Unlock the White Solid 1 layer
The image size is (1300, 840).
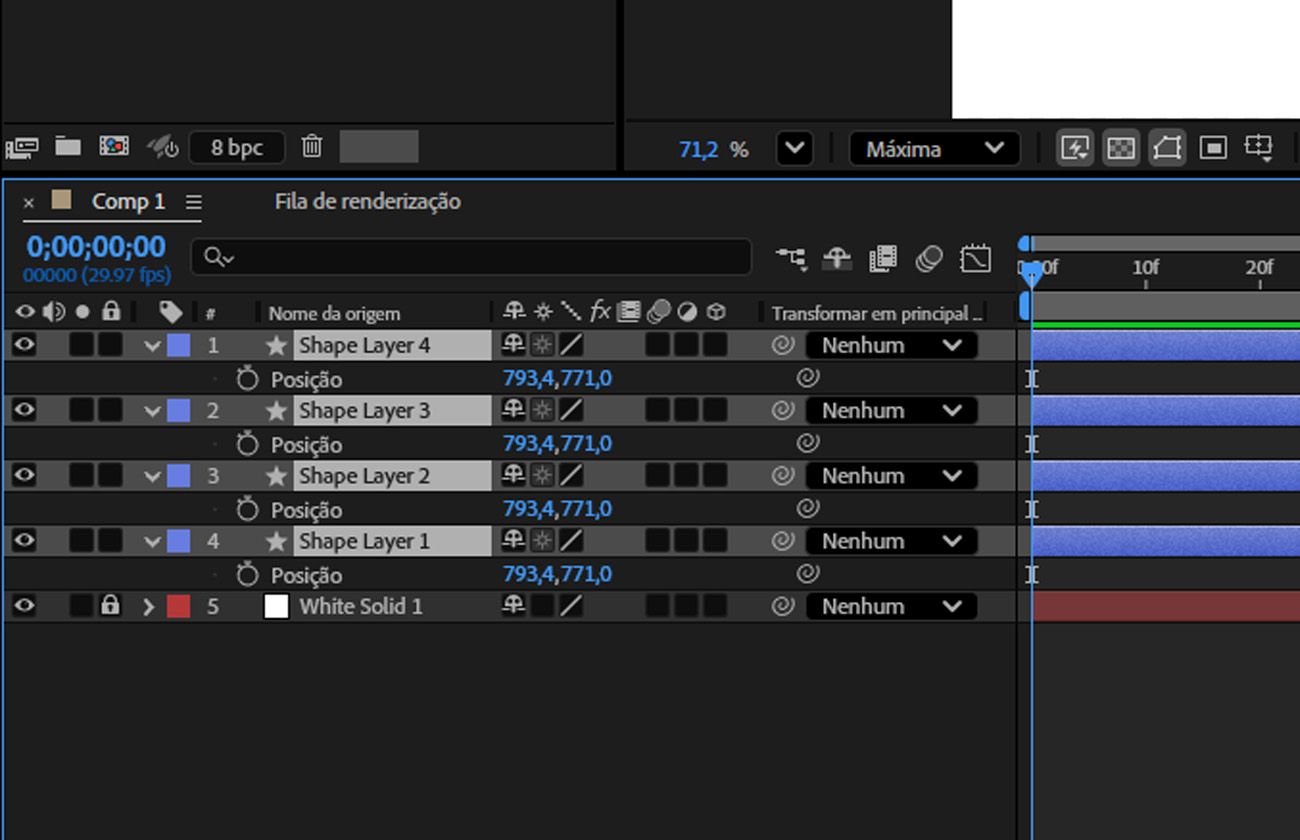[110, 606]
